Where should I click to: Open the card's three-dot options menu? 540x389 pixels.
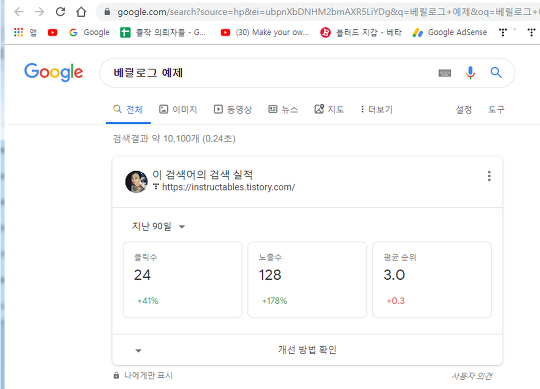(x=489, y=176)
